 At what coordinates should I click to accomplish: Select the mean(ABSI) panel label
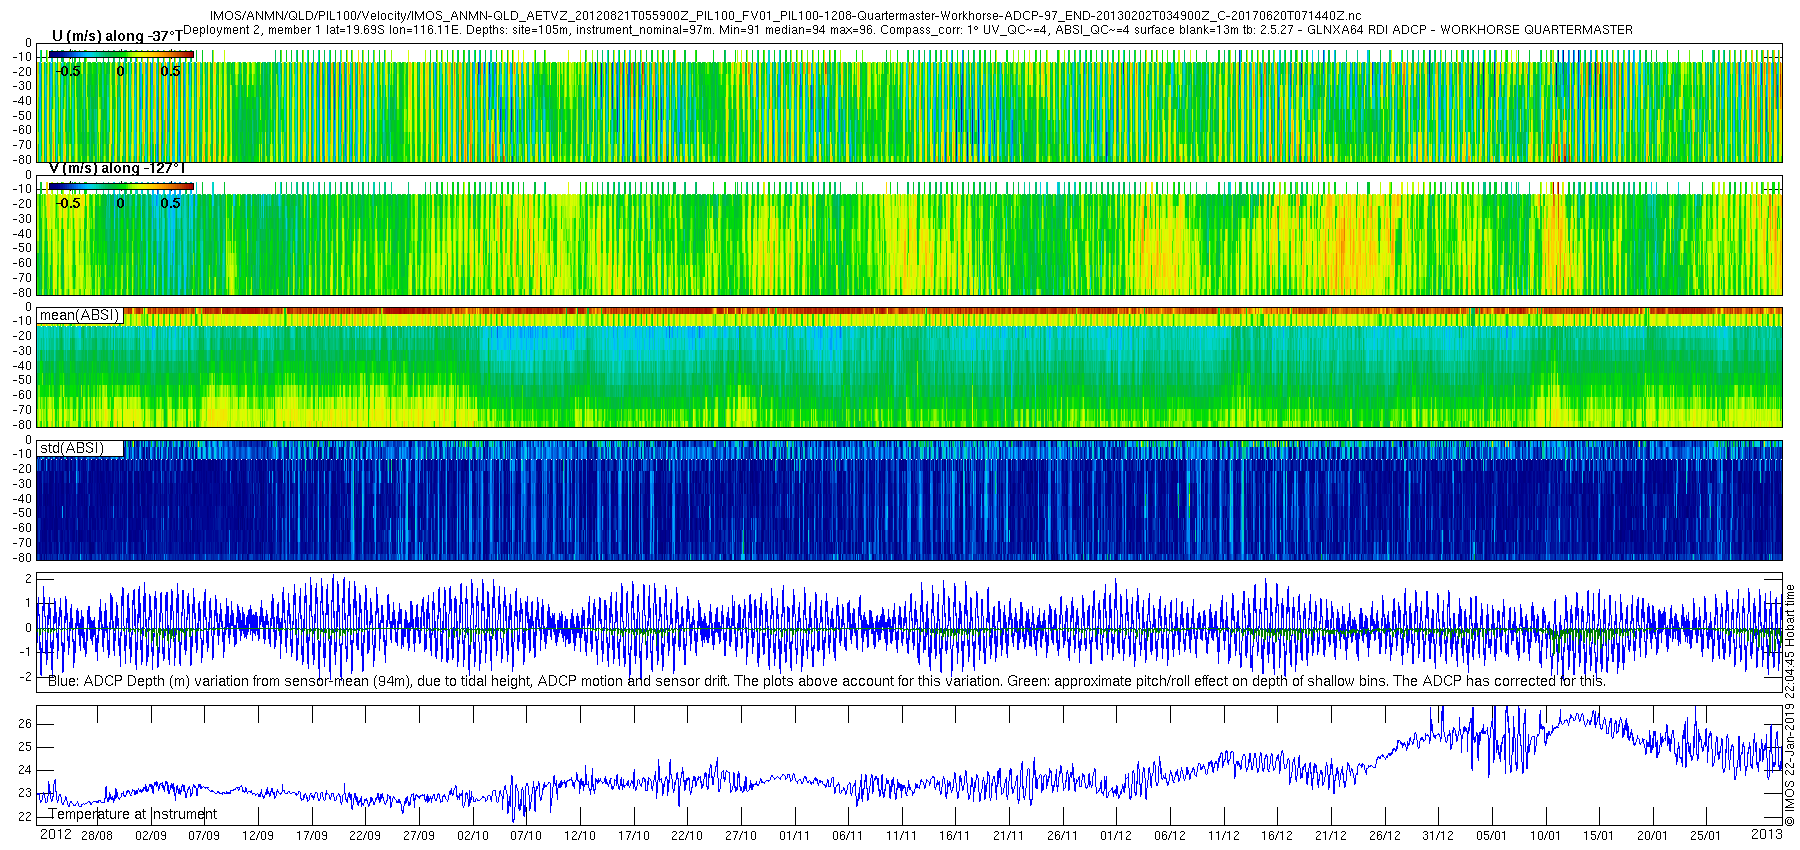[80, 315]
